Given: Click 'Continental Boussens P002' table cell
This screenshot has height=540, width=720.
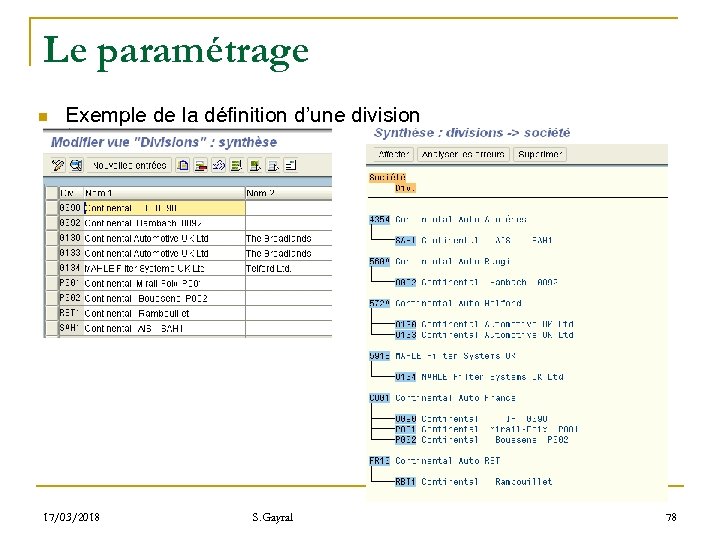Looking at the screenshot, I should click(x=164, y=298).
